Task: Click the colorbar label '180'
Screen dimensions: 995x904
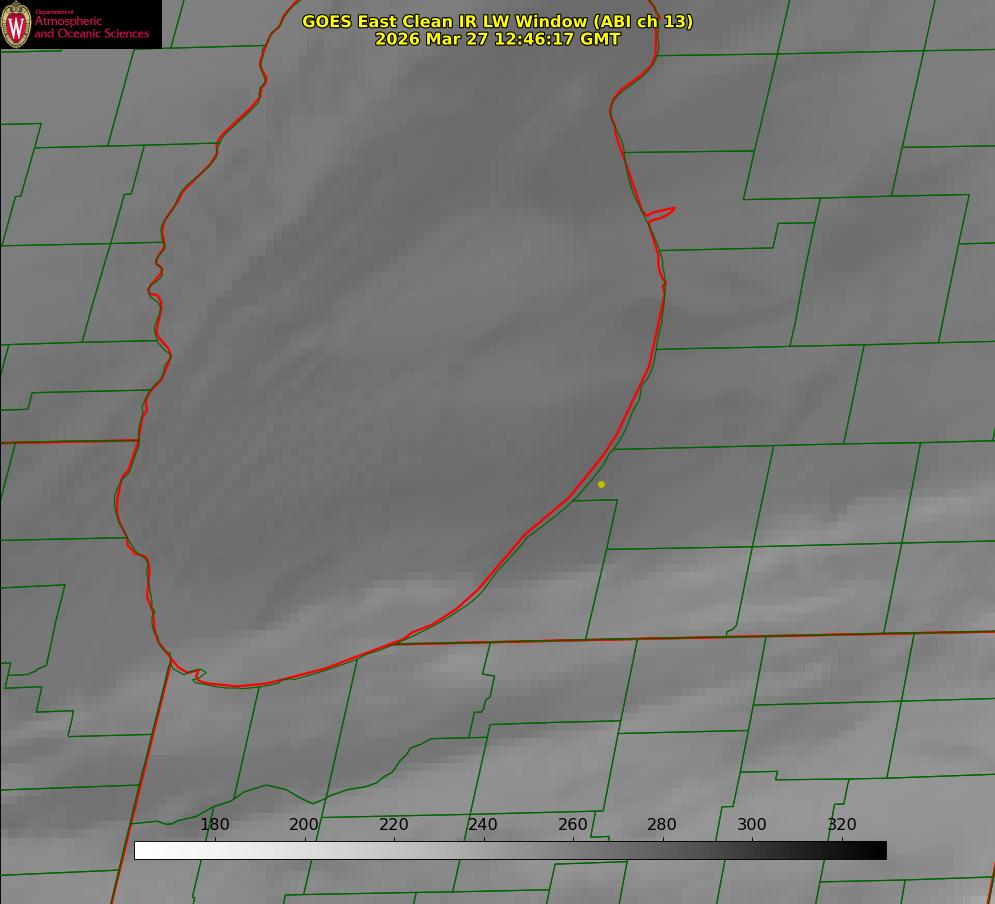Action: (214, 824)
